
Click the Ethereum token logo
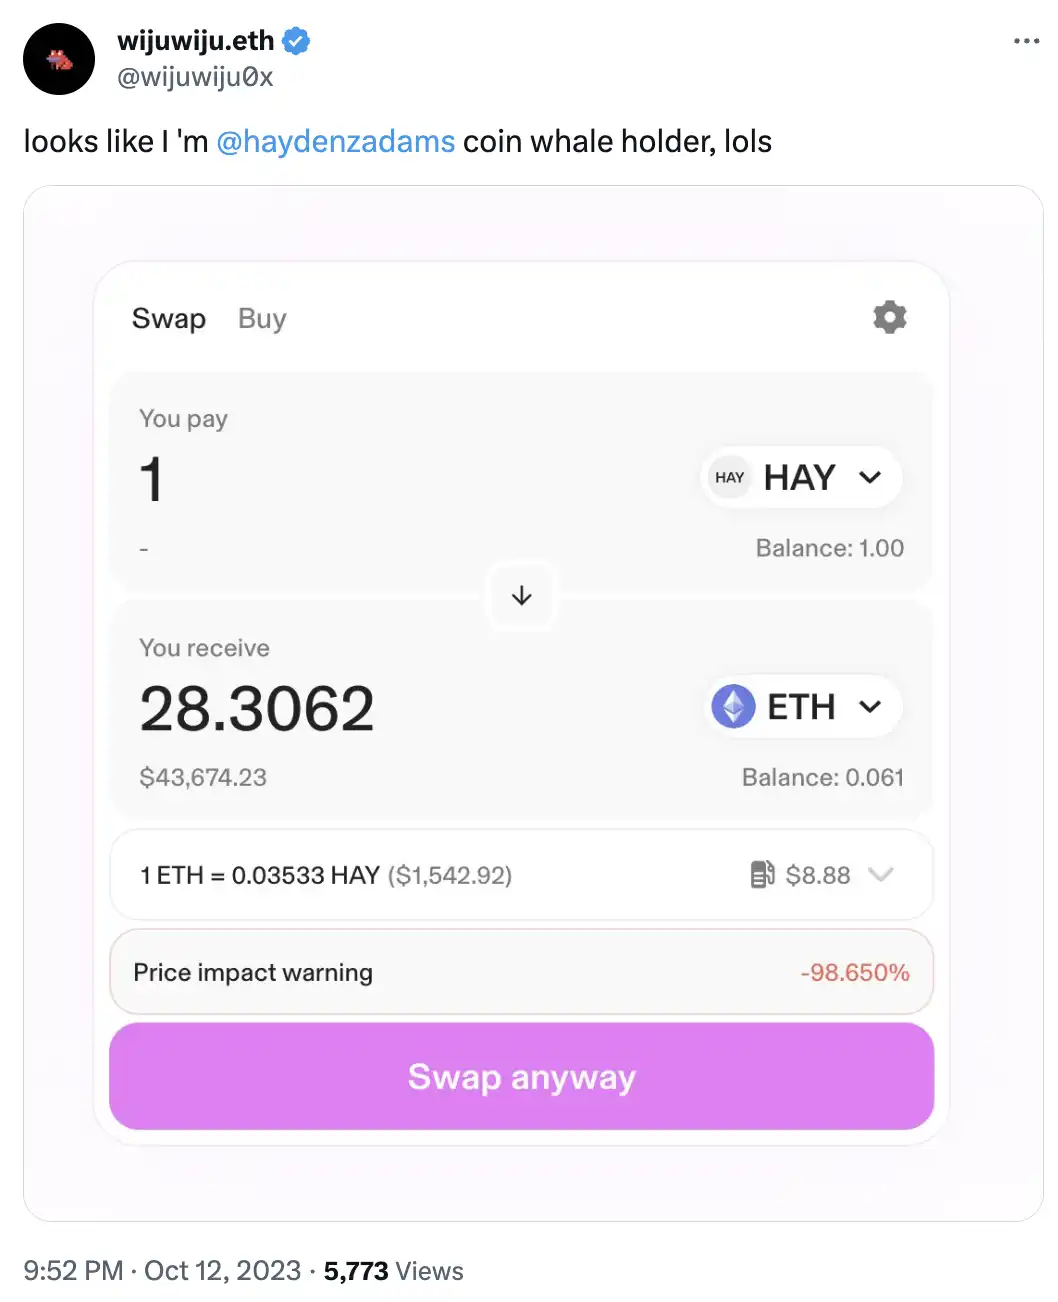tap(733, 707)
